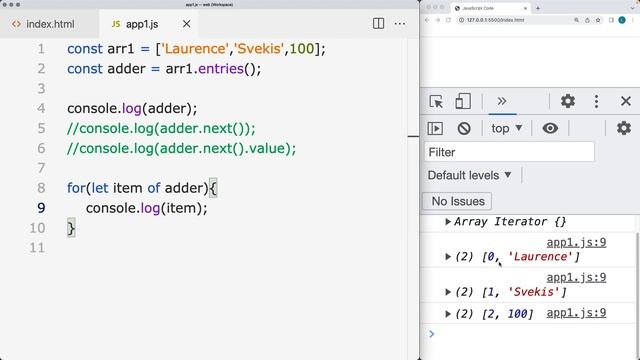Create a live expression with eye icon
The width and height of the screenshot is (640, 360).
coord(550,128)
